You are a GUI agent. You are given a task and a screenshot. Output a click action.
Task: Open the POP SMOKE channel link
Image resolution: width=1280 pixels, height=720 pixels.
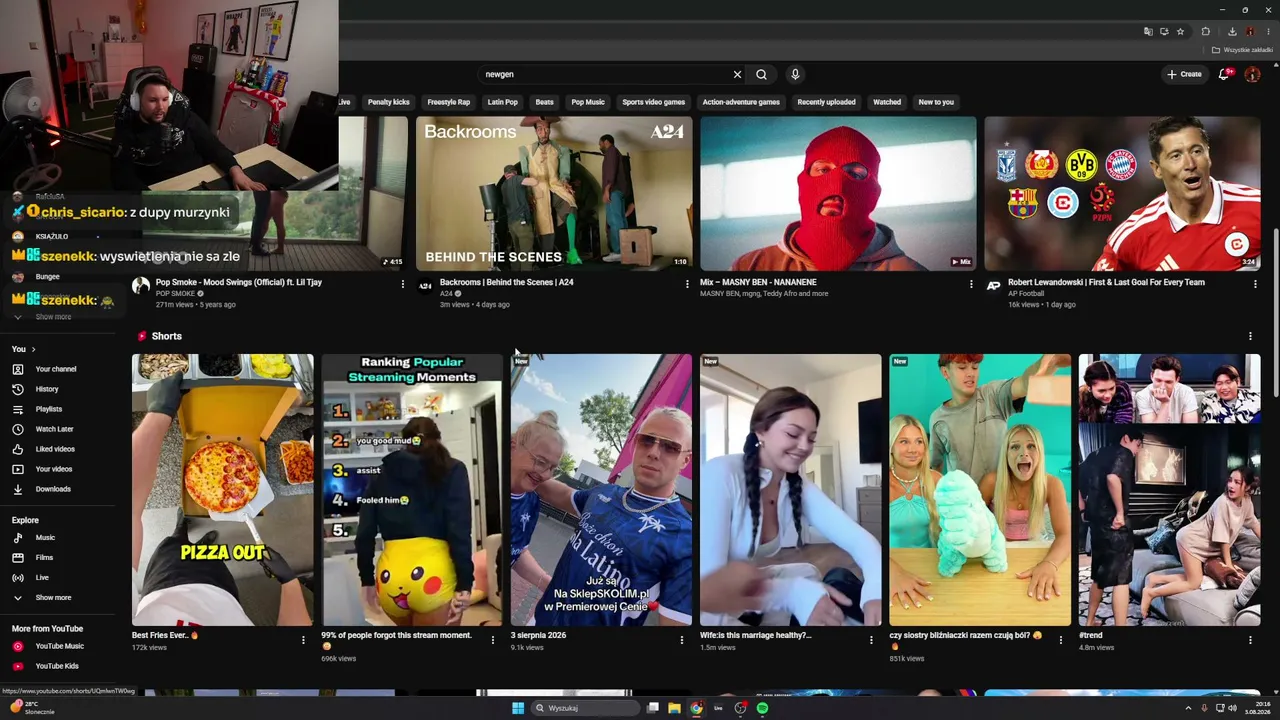(x=176, y=294)
